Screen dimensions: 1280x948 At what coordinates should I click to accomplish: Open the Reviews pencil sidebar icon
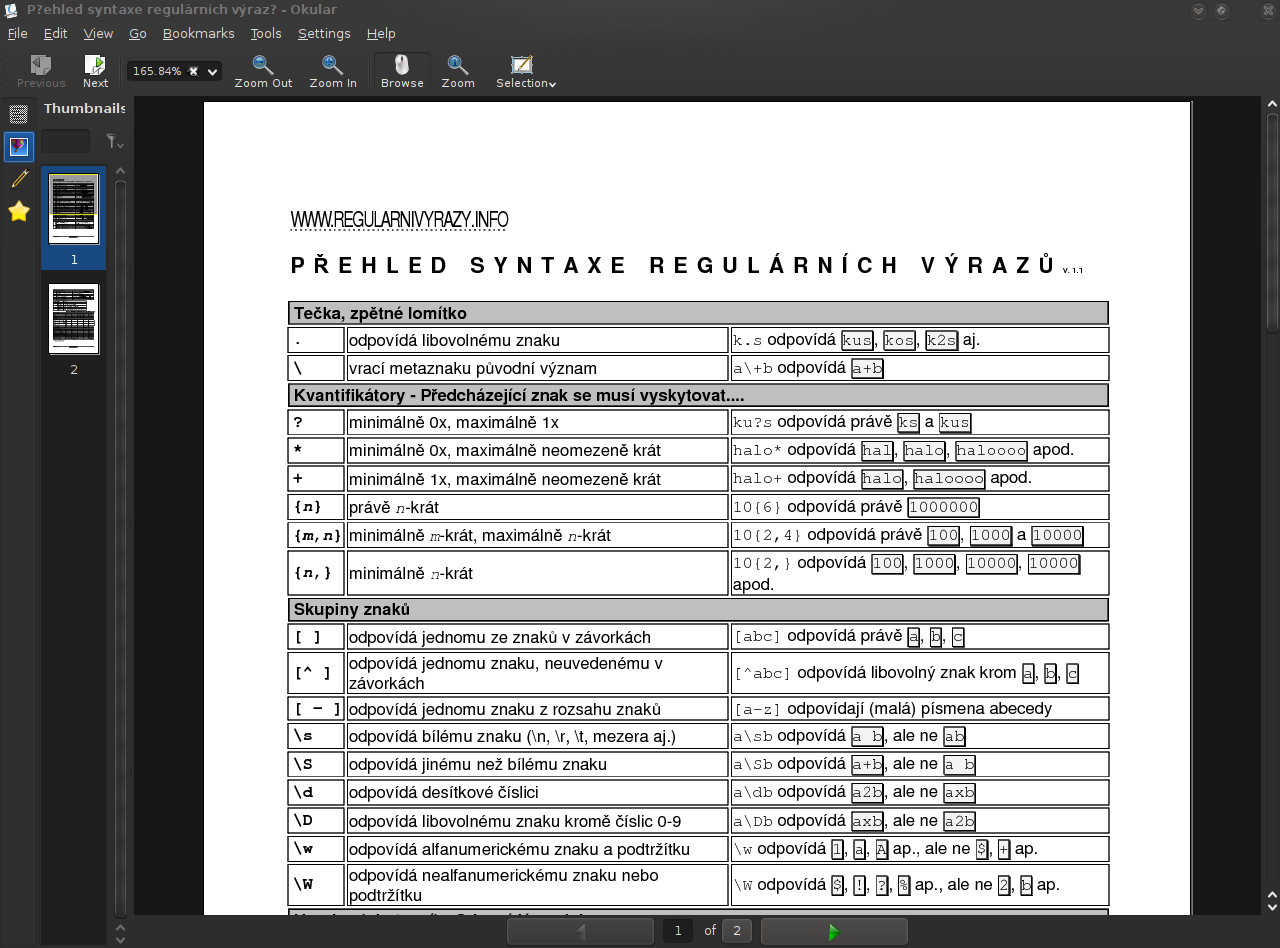18,179
